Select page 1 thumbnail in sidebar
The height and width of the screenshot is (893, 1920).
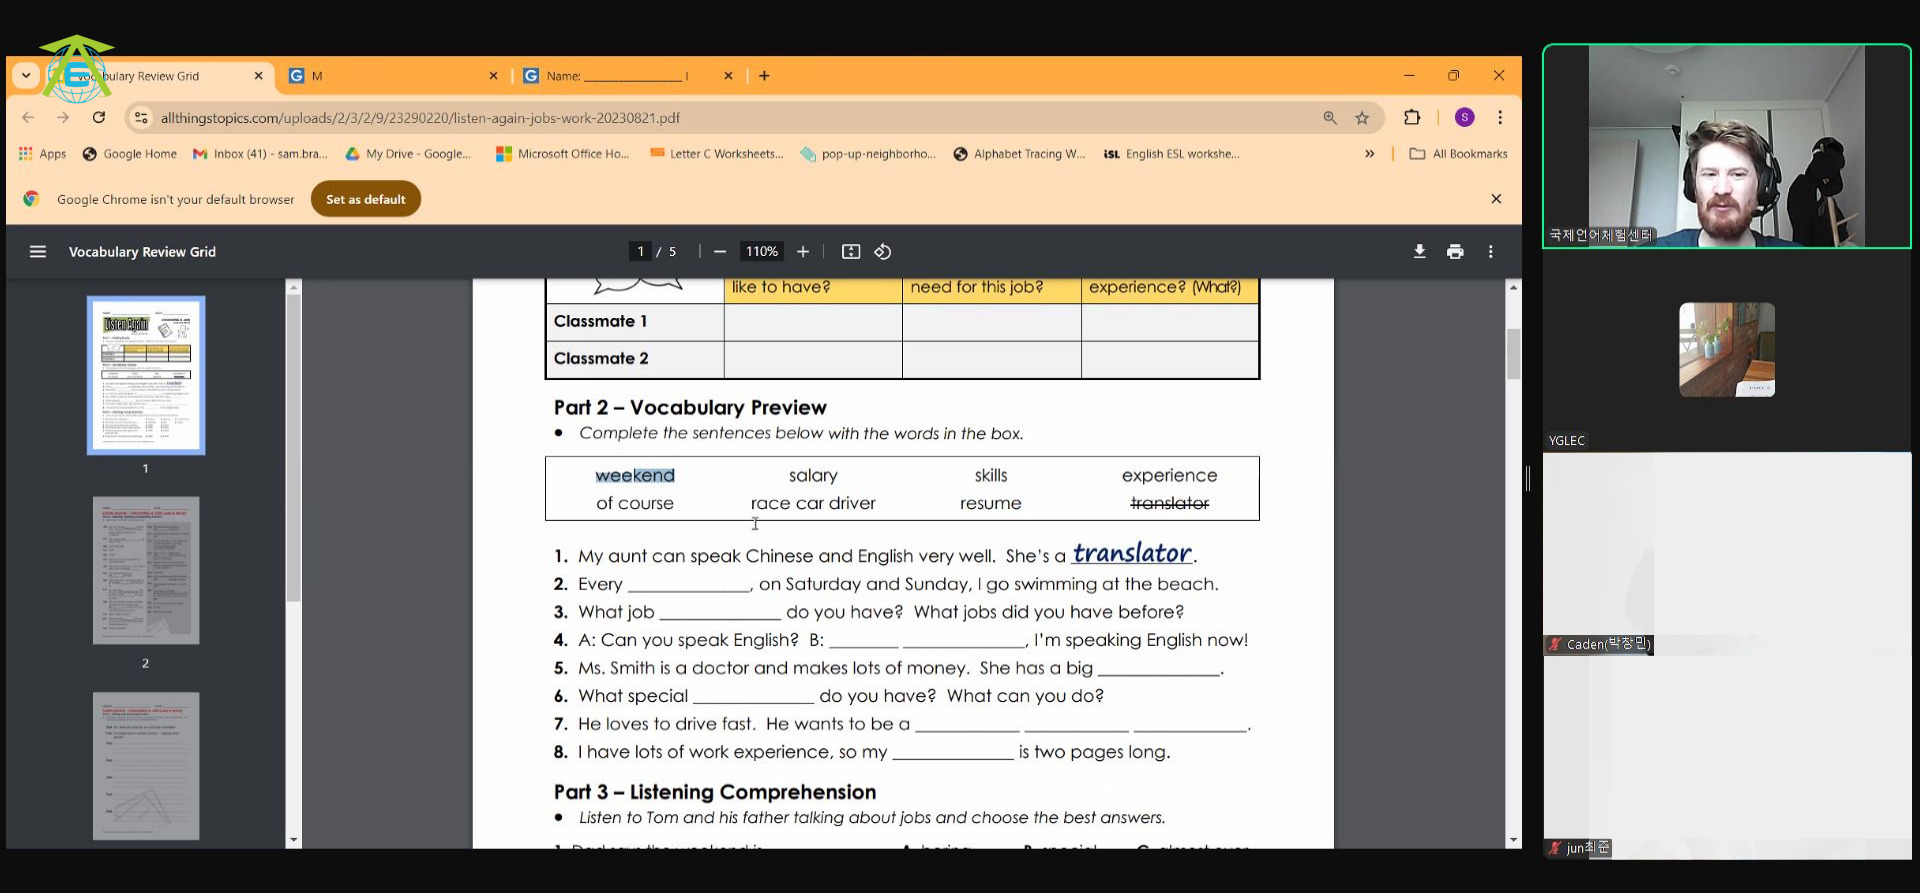pos(146,375)
